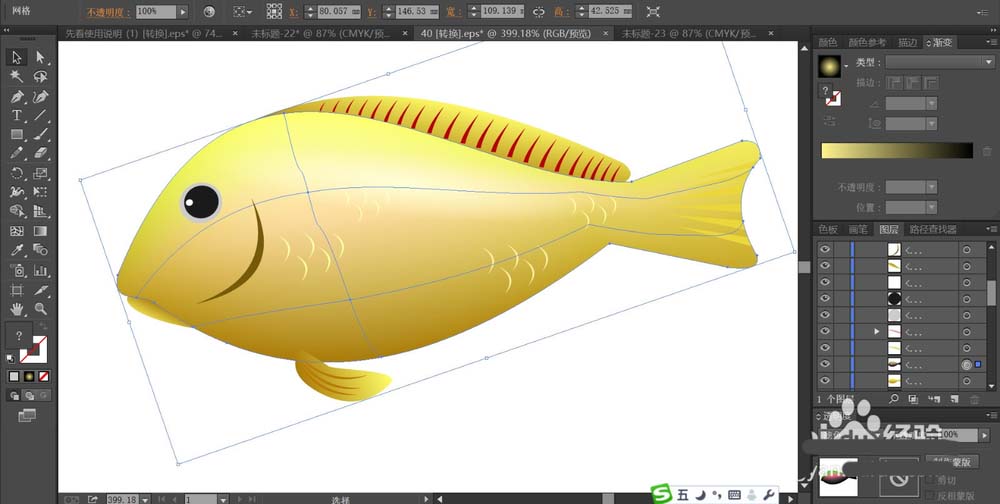Click the gradient slider bar
The height and width of the screenshot is (504, 1000).
pyautogui.click(x=897, y=151)
